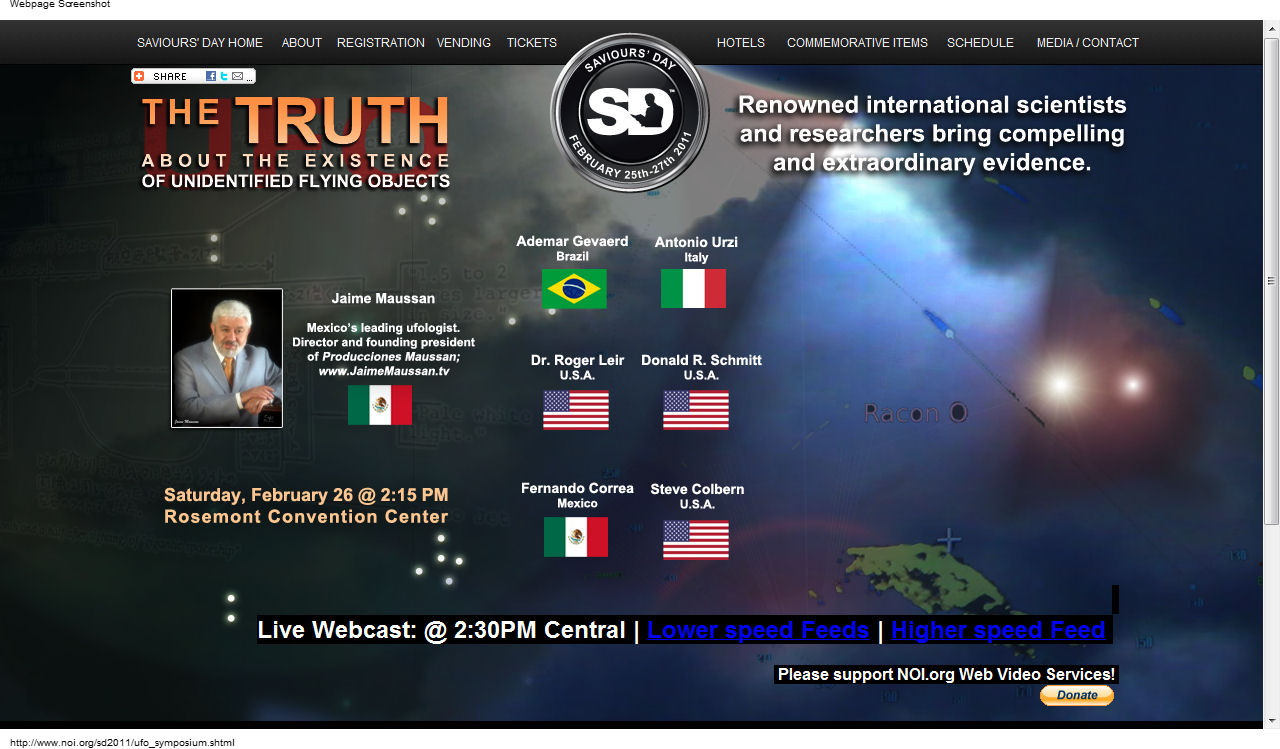Click the scrollbar up arrow
The image size is (1280, 749).
(1271, 27)
